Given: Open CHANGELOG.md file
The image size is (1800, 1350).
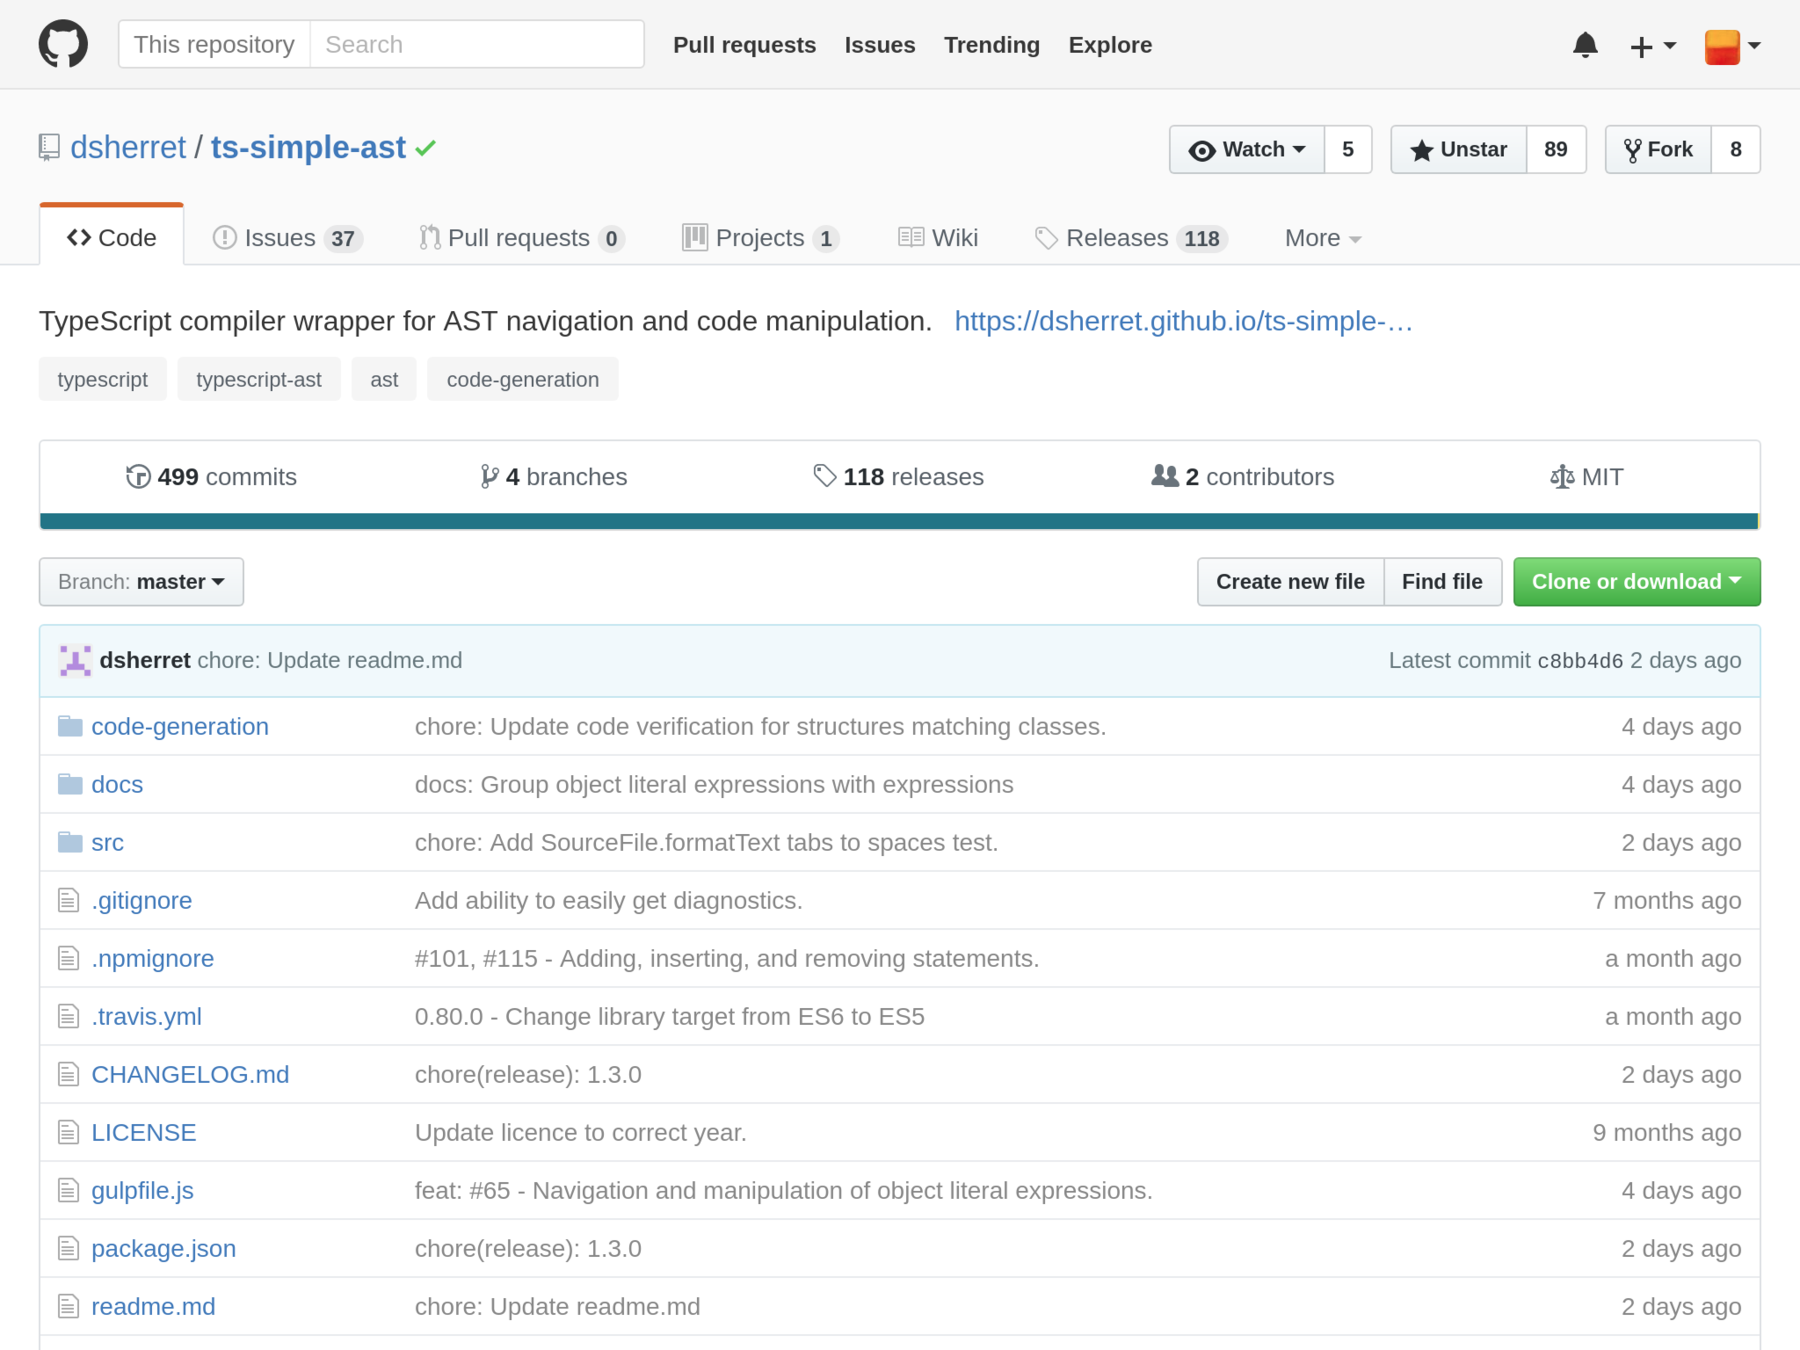Looking at the screenshot, I should (x=190, y=1074).
